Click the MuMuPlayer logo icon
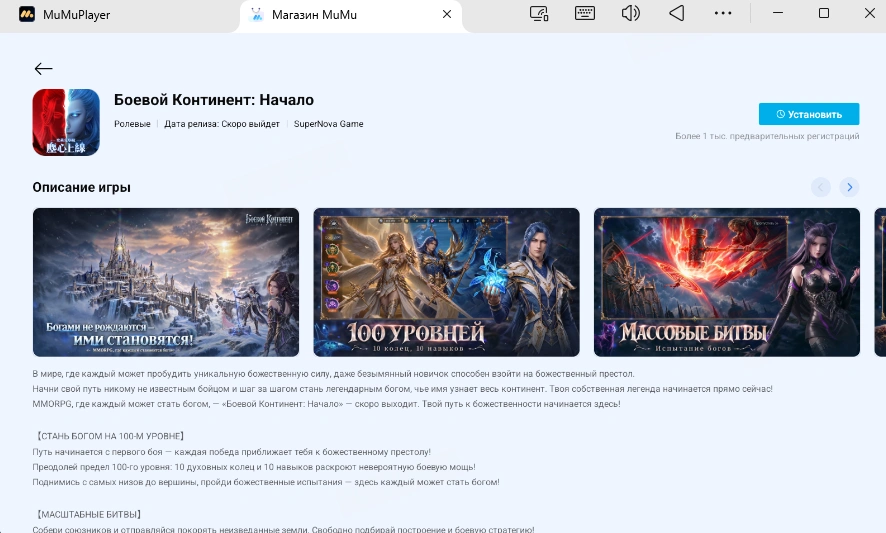Screen dimensions: 886x533 click(27, 14)
